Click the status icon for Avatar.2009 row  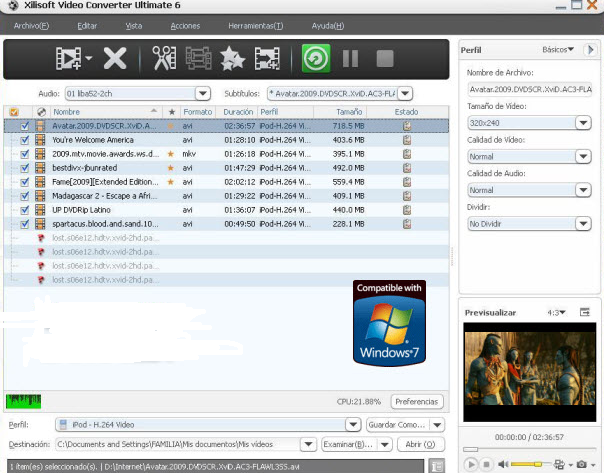tap(407, 126)
